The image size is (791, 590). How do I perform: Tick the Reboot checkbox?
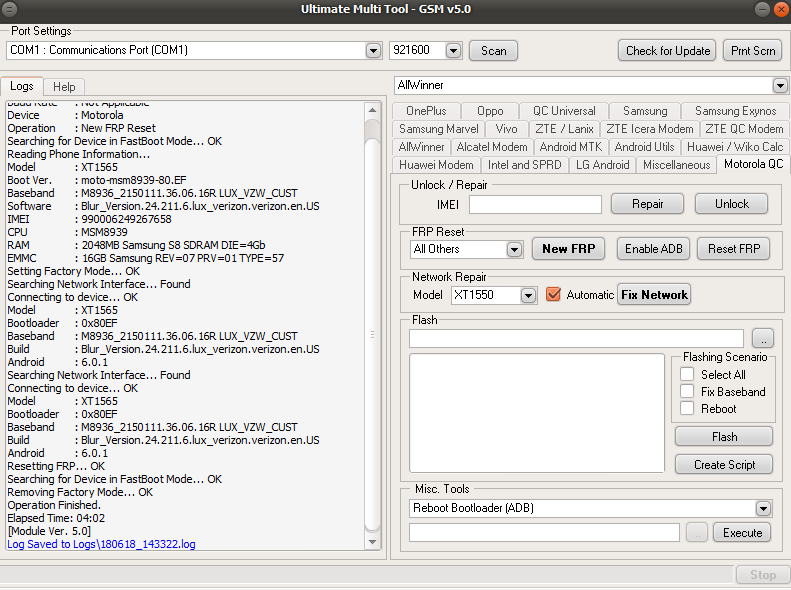point(687,408)
